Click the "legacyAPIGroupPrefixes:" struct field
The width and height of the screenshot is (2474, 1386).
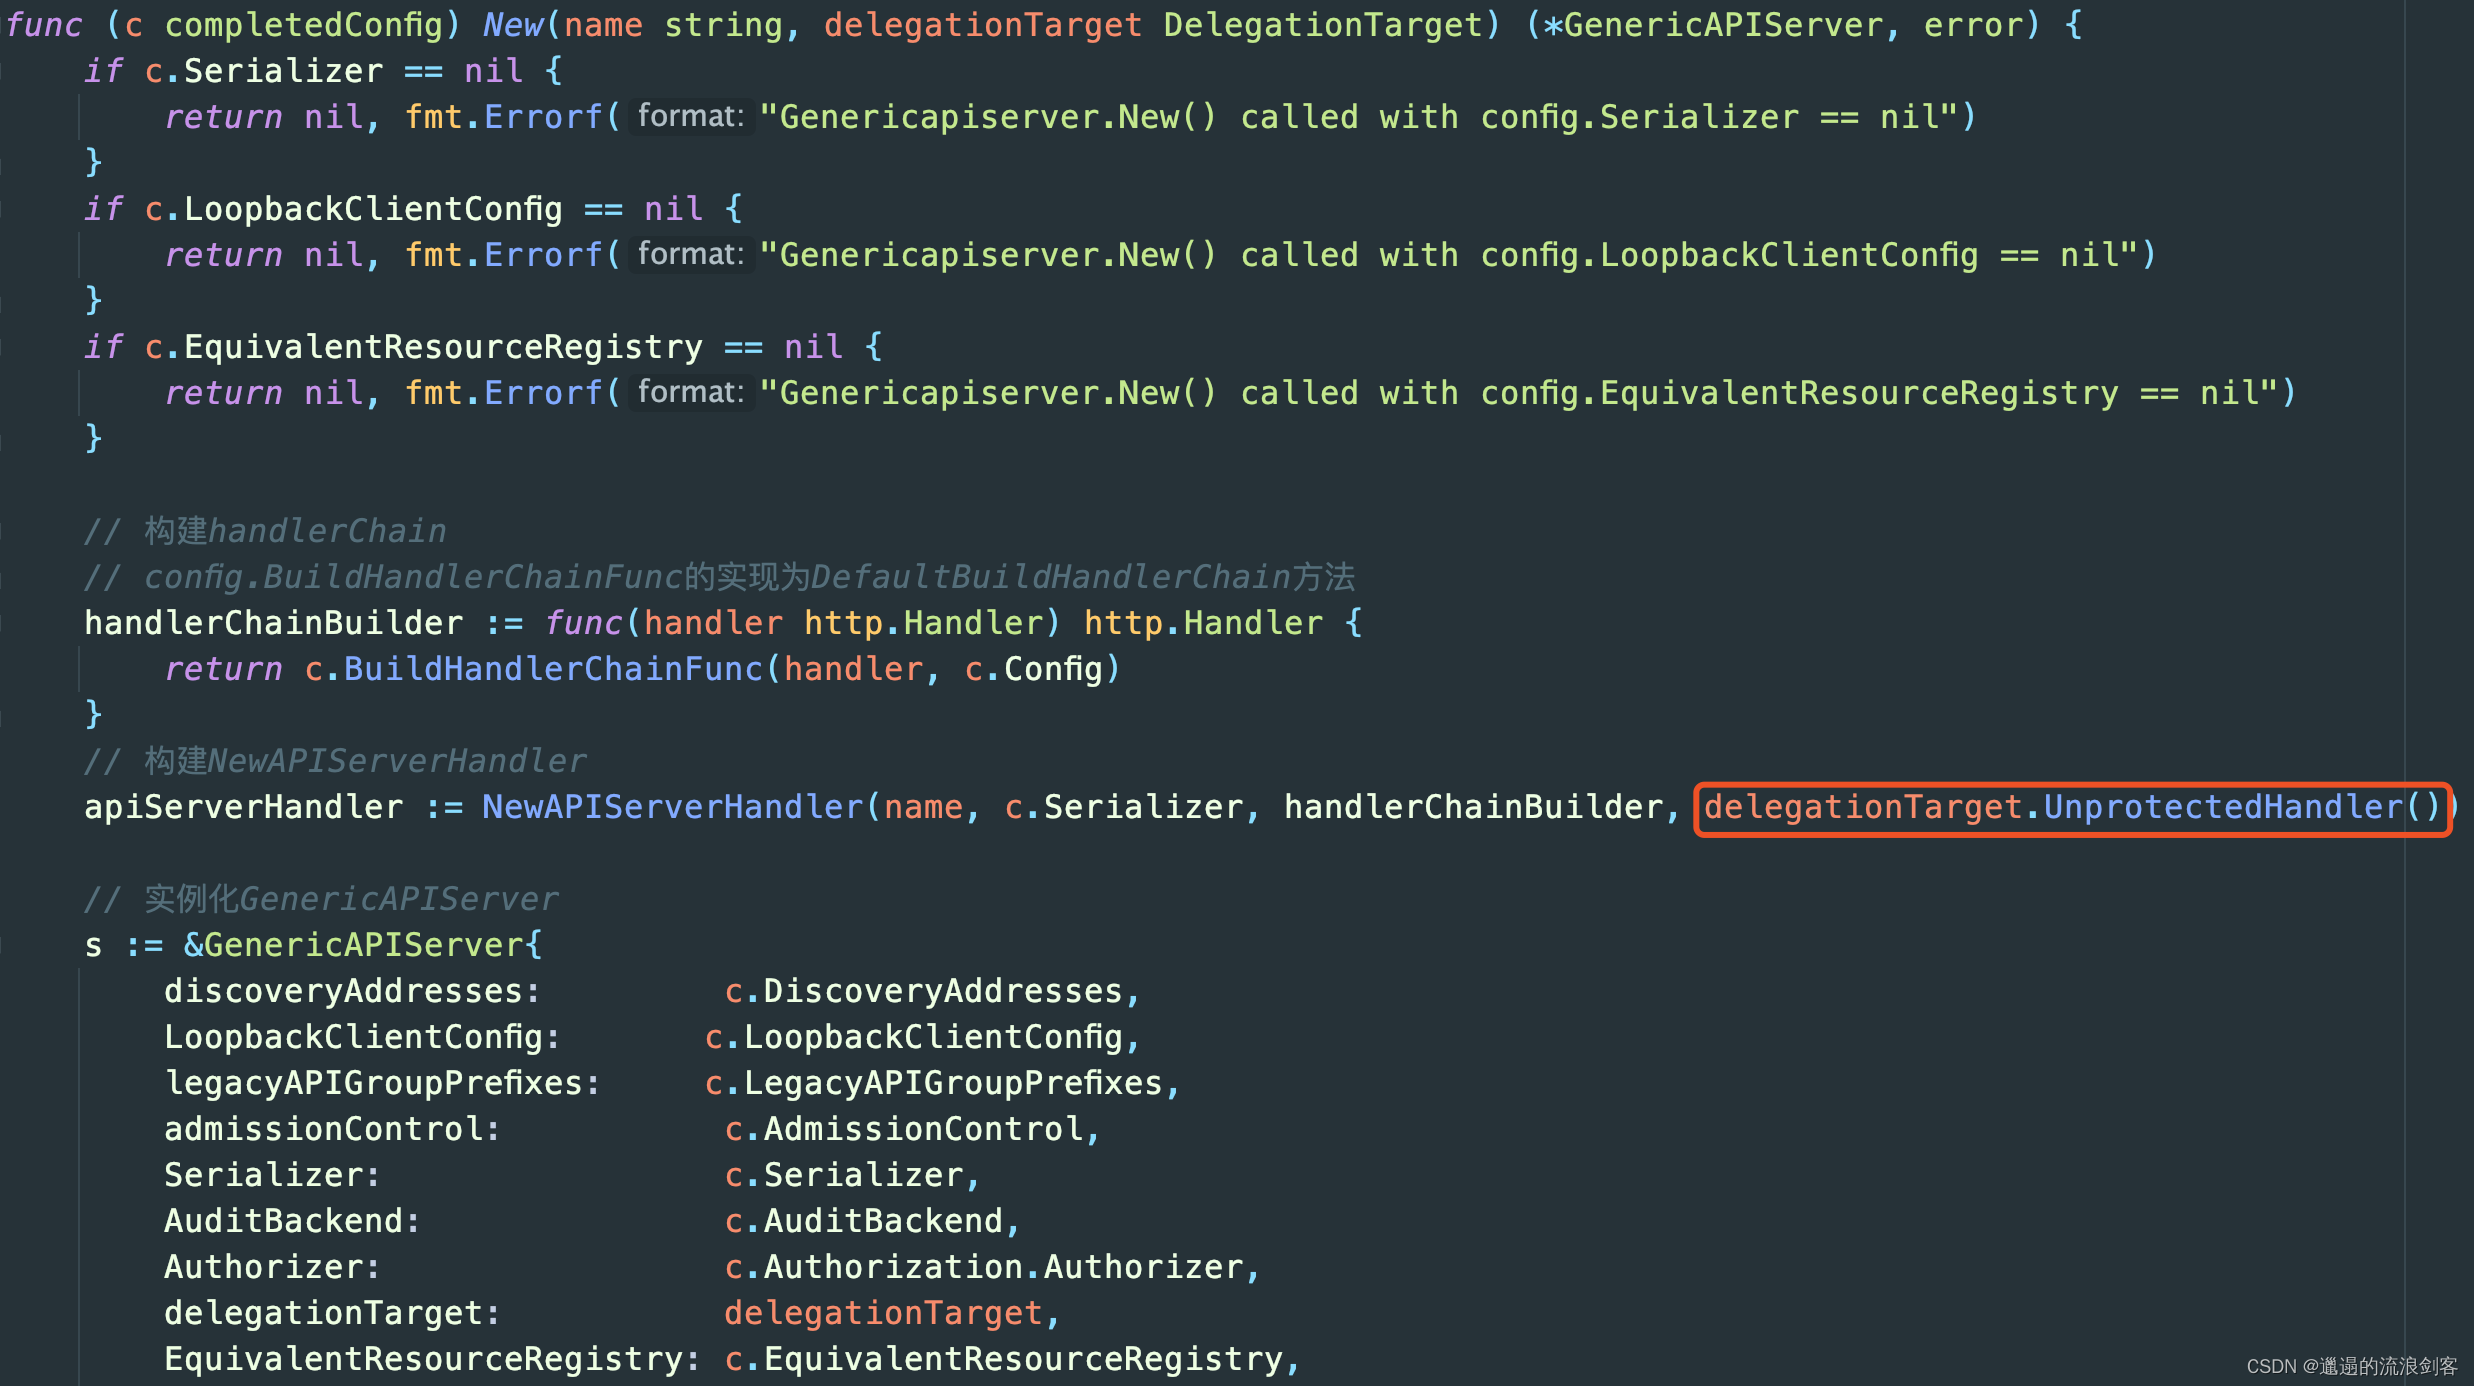pos(382,1082)
